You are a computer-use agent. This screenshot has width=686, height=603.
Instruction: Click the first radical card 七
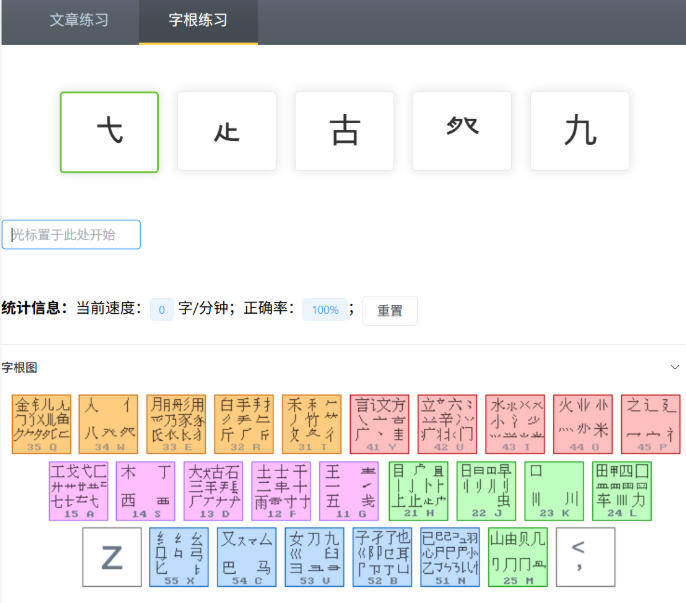point(109,132)
